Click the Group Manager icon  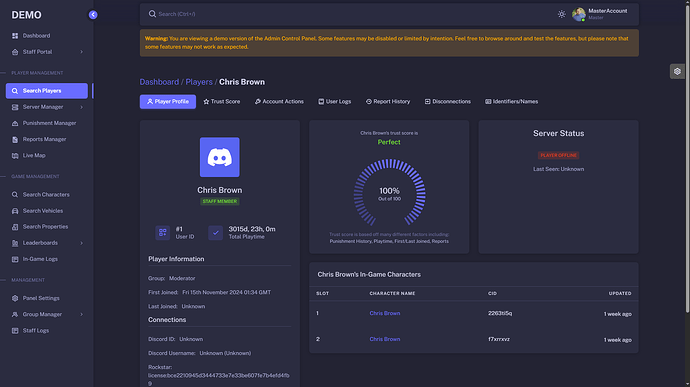(15, 314)
